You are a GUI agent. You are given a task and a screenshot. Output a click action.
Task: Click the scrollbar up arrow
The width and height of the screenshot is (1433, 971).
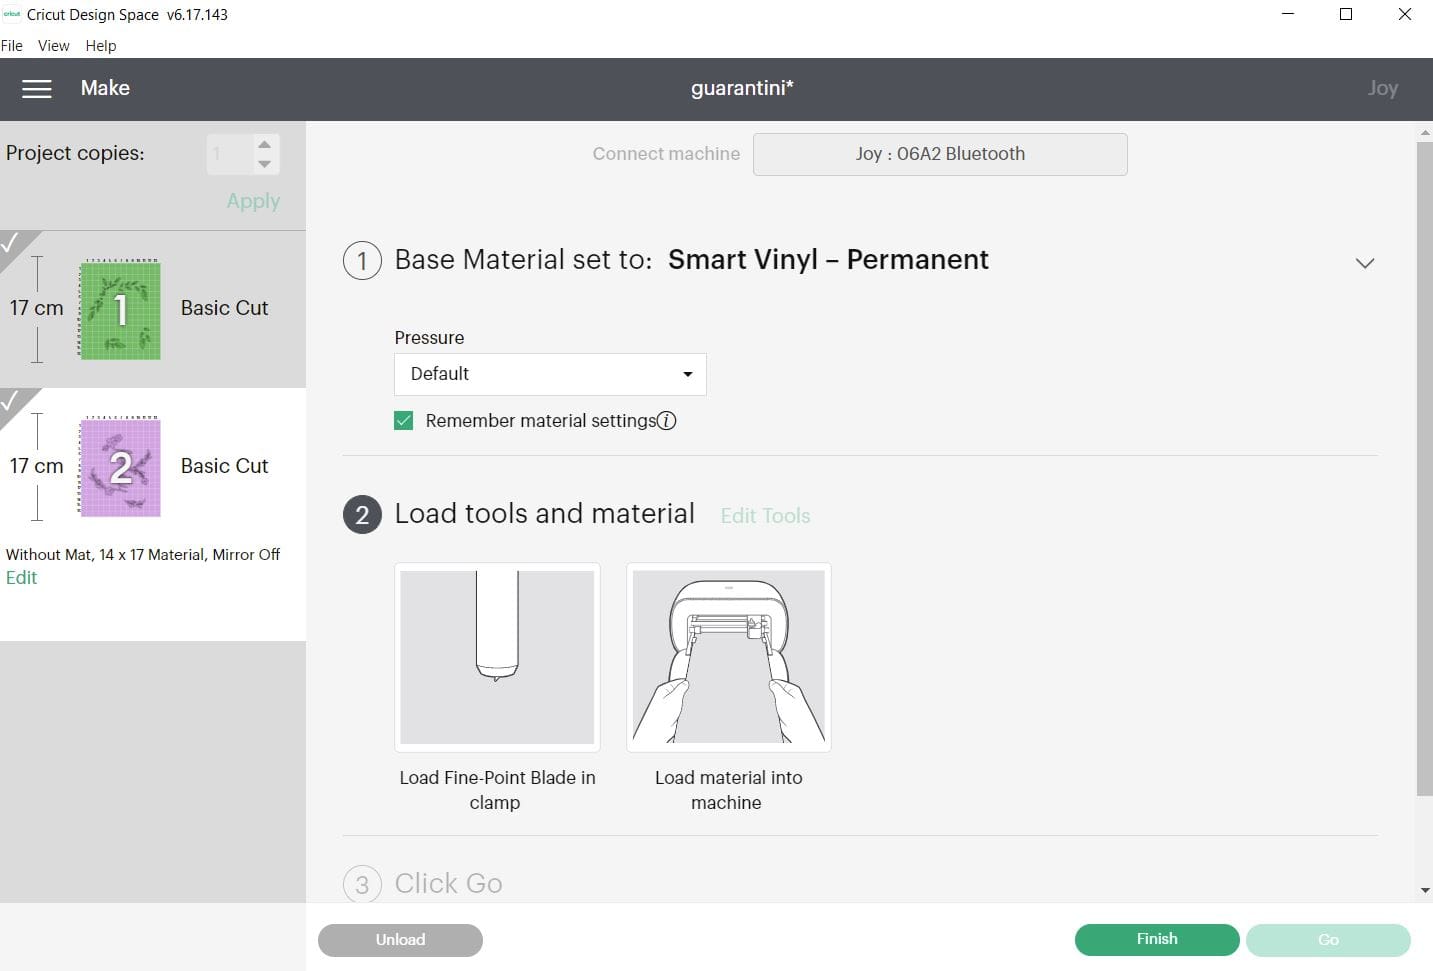click(1424, 131)
